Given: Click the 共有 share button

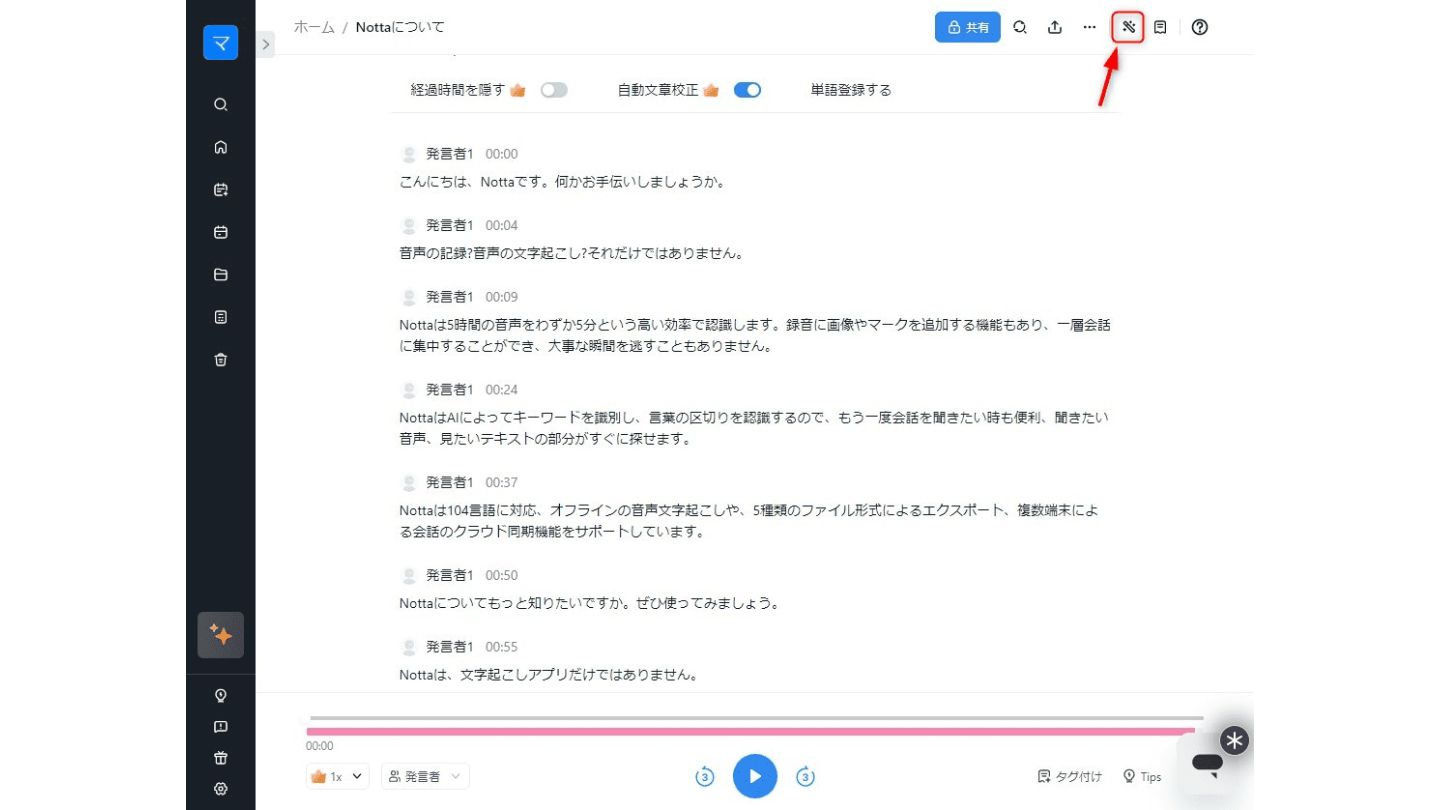Looking at the screenshot, I should 968,27.
